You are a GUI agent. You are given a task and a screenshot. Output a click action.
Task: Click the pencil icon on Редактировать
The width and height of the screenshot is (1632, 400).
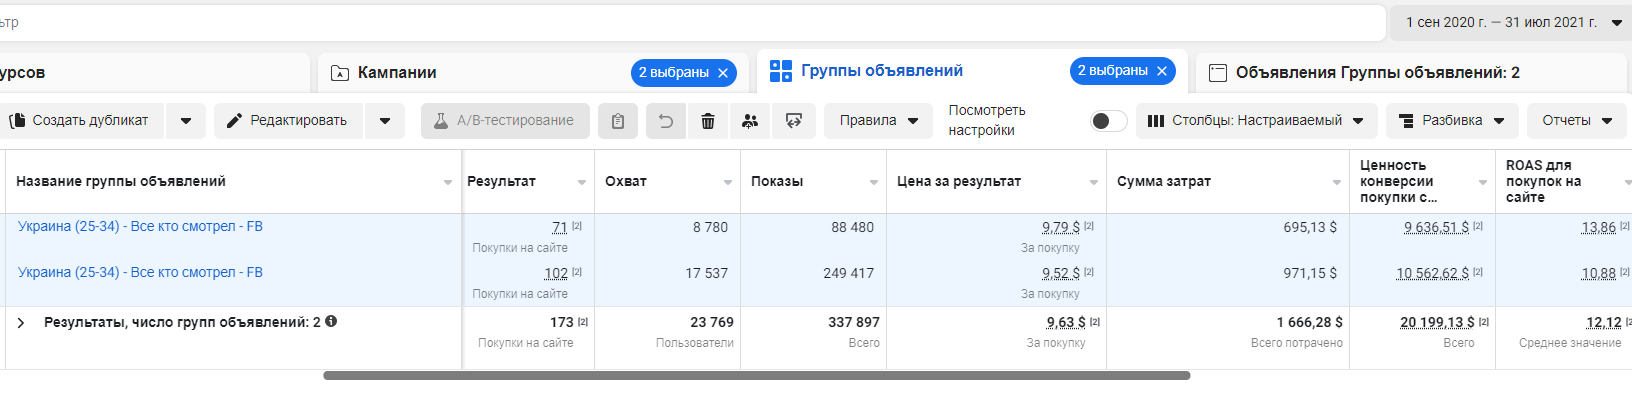click(x=234, y=121)
